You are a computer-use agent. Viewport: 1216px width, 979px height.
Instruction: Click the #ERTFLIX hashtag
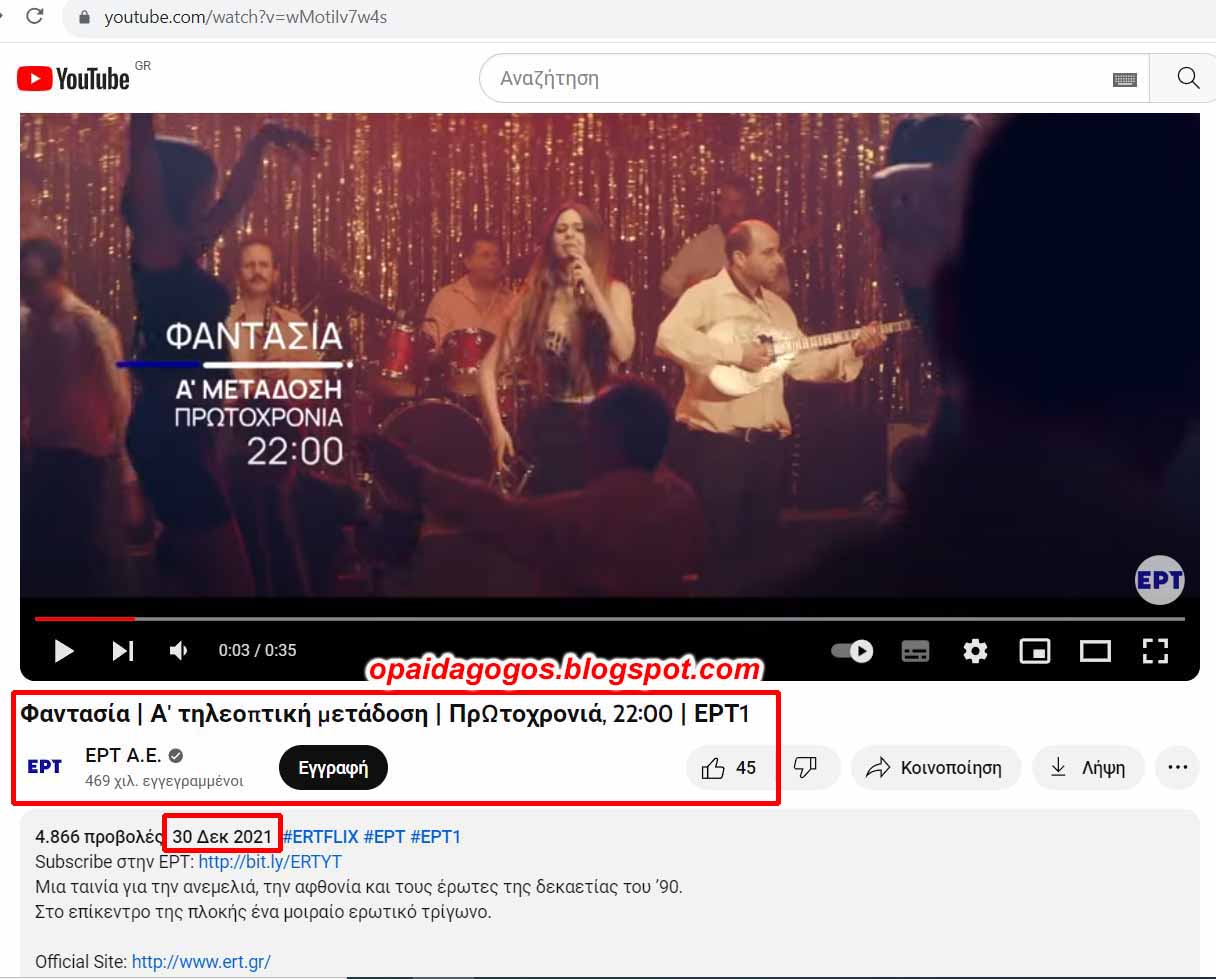320,837
